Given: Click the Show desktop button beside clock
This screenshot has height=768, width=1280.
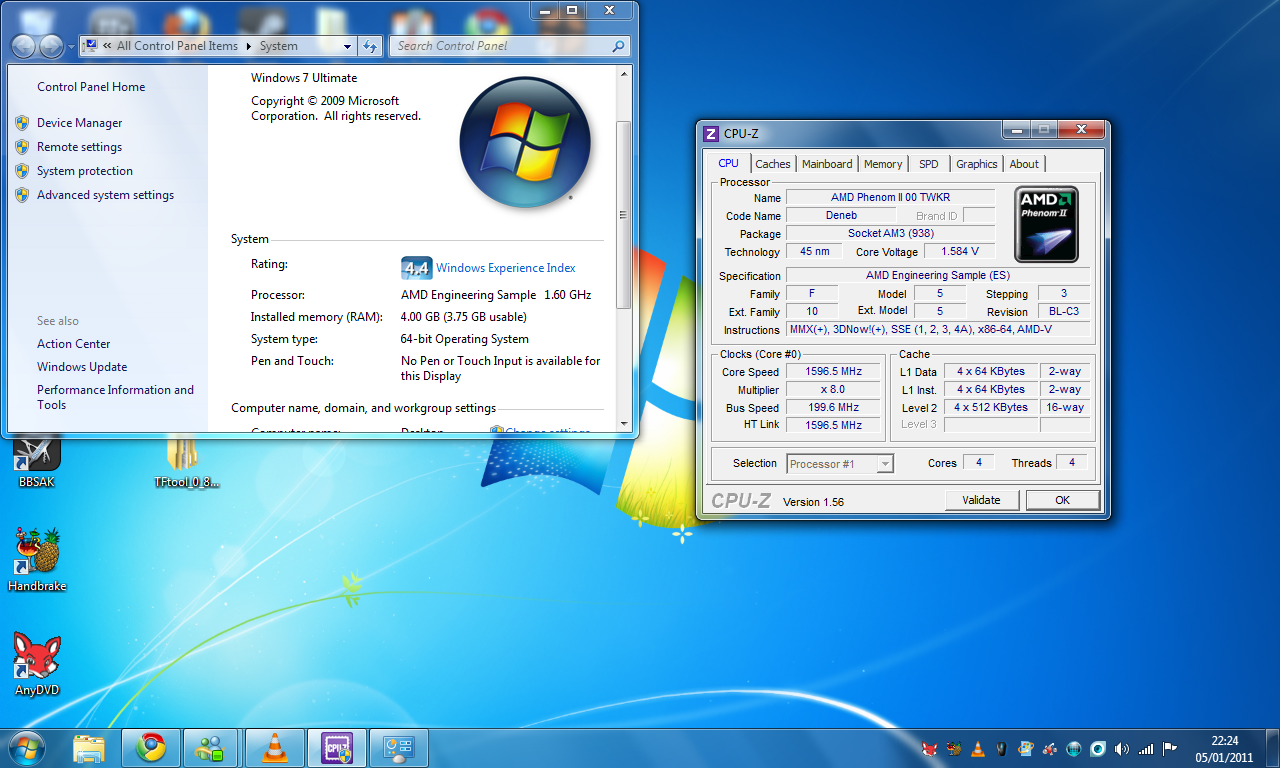Looking at the screenshot, I should (1273, 748).
